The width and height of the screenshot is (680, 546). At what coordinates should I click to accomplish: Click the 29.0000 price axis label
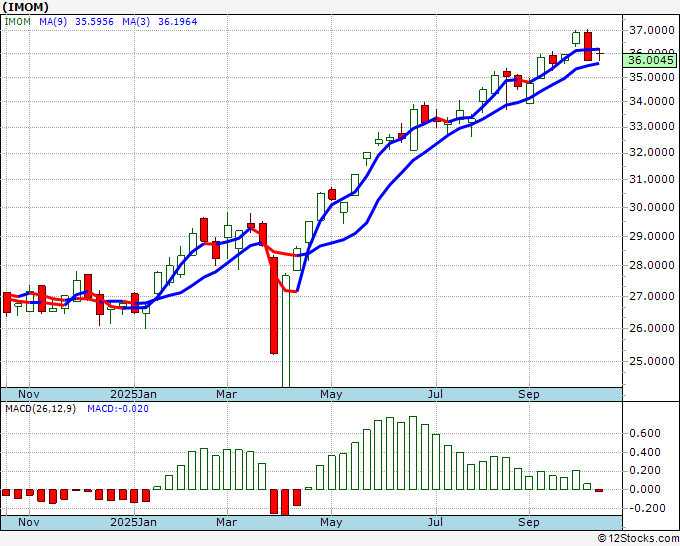pos(651,236)
